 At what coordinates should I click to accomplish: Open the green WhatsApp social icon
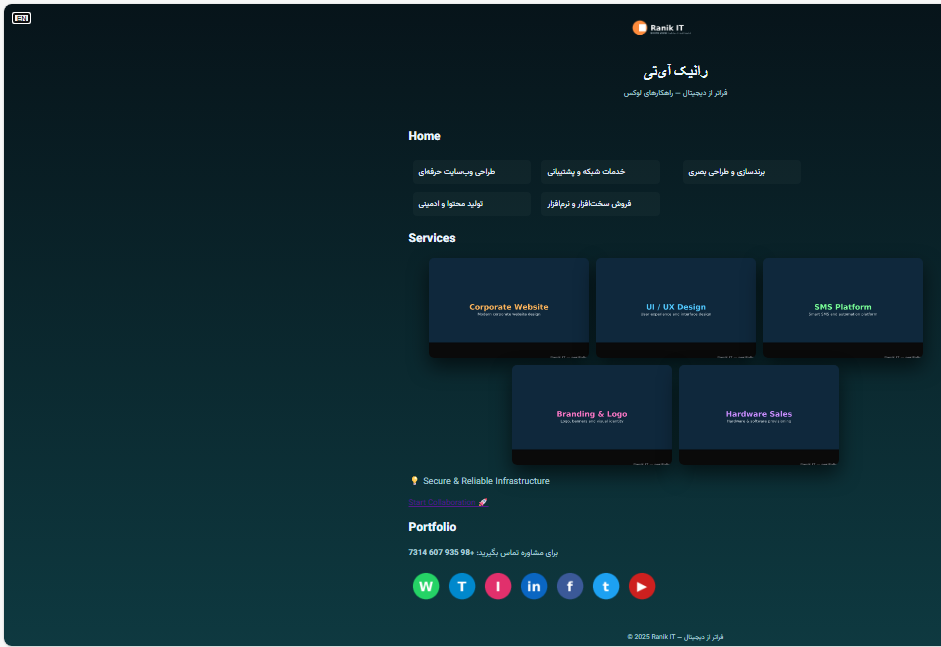426,586
